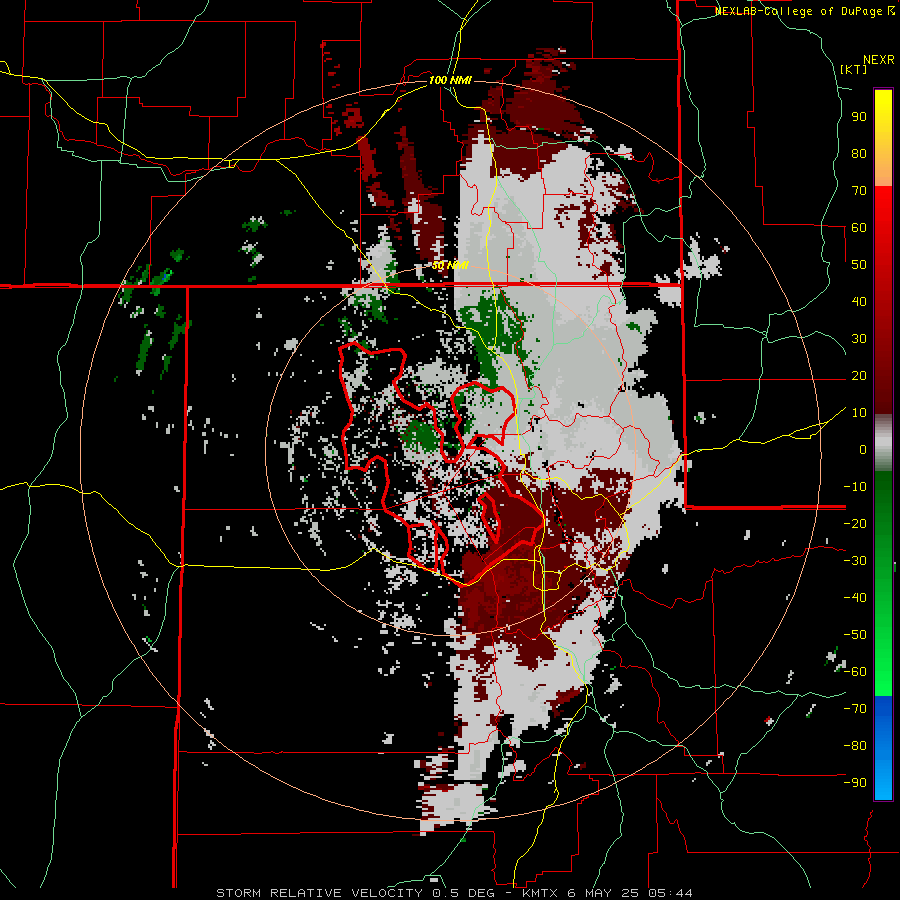
Task: Click the -50 value on velocity scale
Action: click(855, 635)
